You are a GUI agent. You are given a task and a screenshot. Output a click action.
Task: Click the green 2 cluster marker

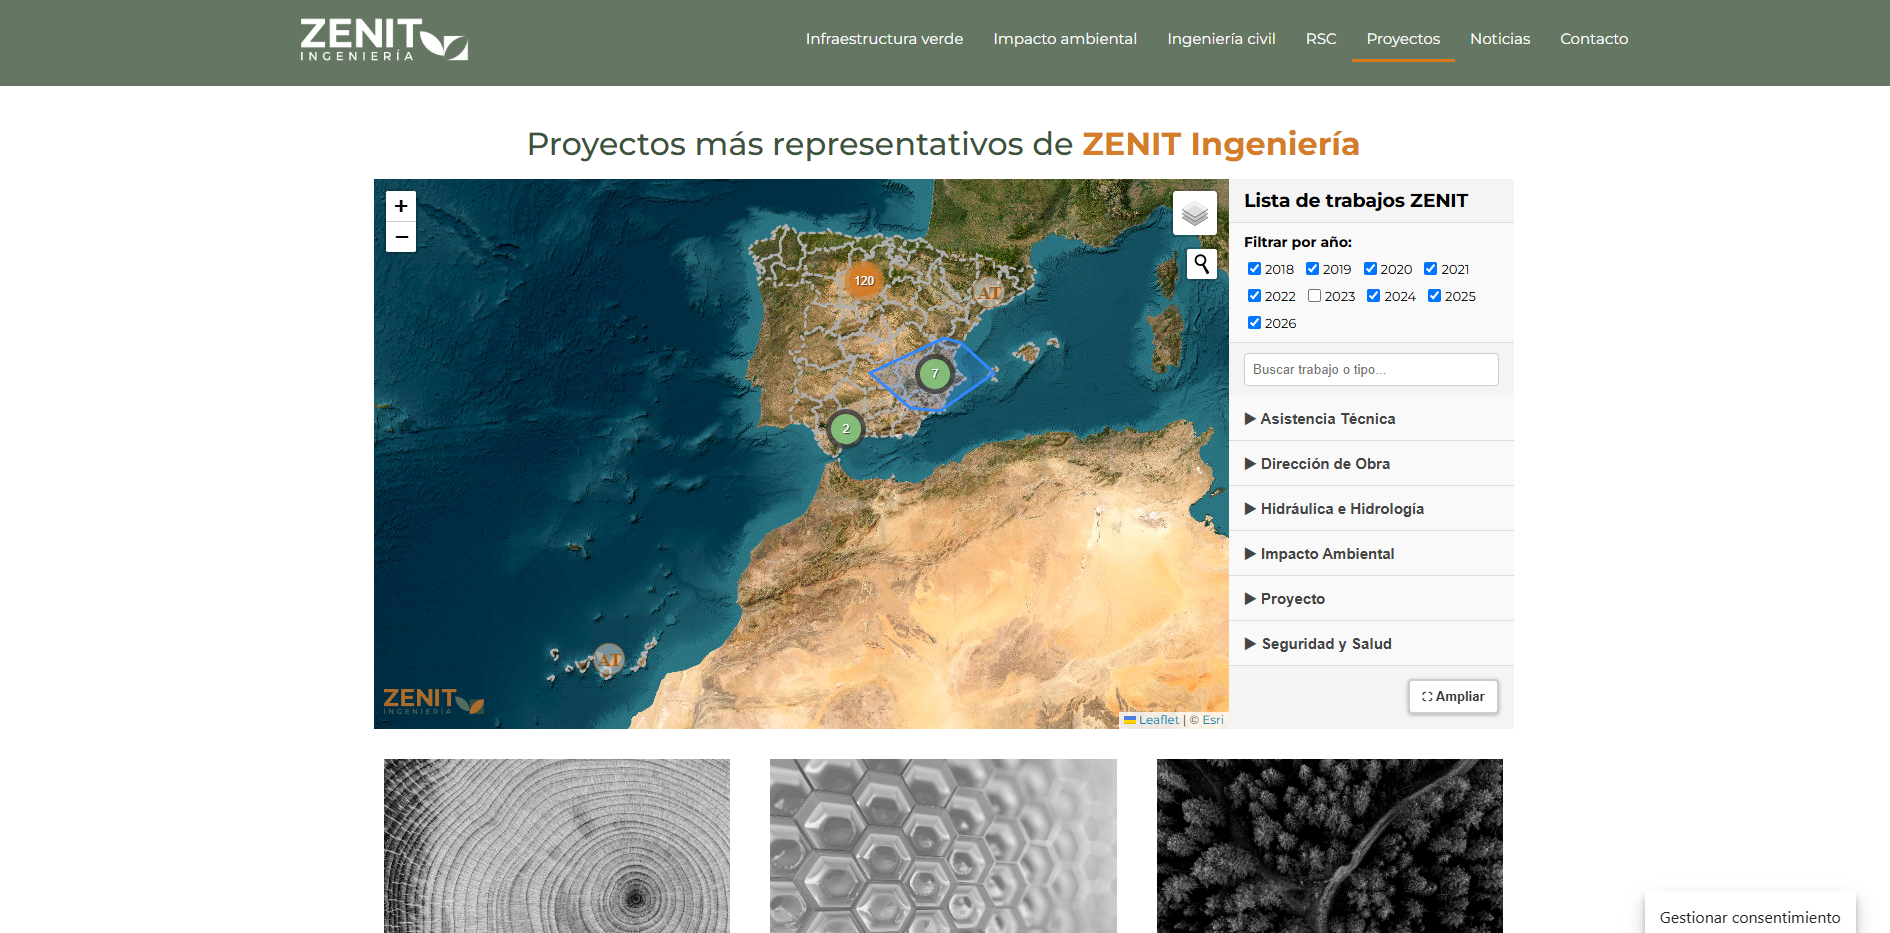point(846,429)
